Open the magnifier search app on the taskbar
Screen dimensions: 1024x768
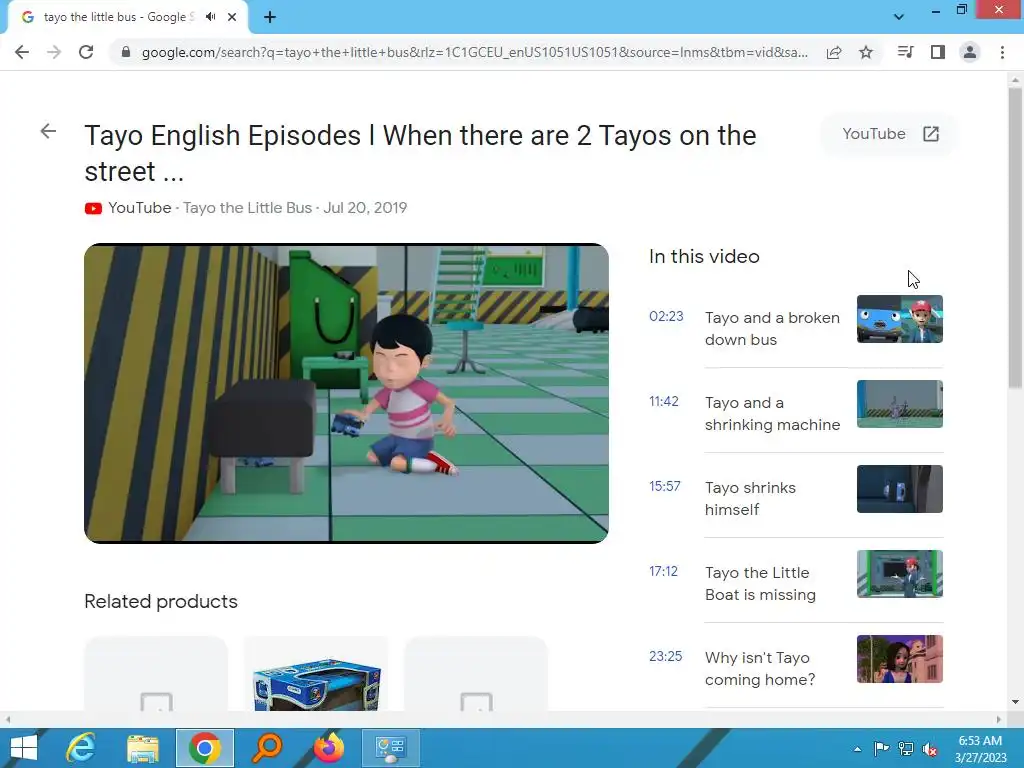pyautogui.click(x=266, y=748)
